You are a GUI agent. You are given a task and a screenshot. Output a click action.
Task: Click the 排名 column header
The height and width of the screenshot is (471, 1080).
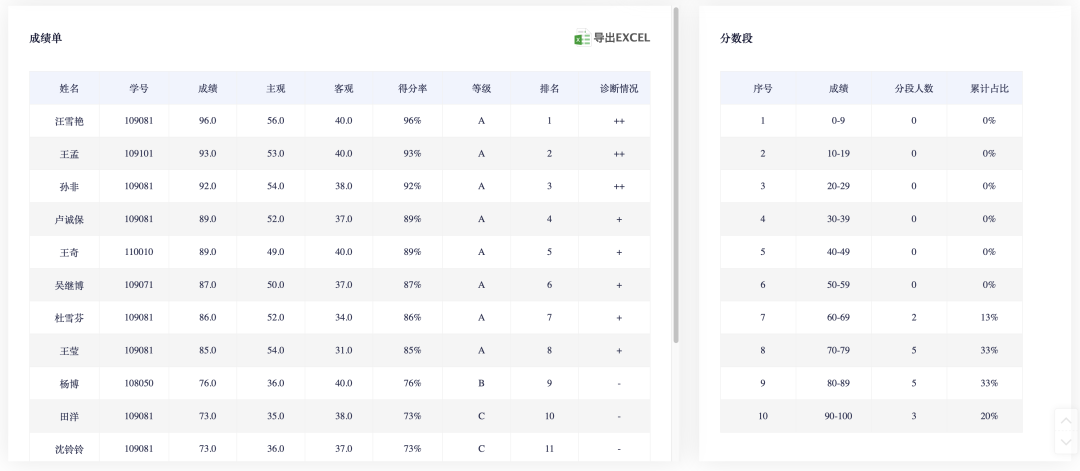pyautogui.click(x=549, y=88)
